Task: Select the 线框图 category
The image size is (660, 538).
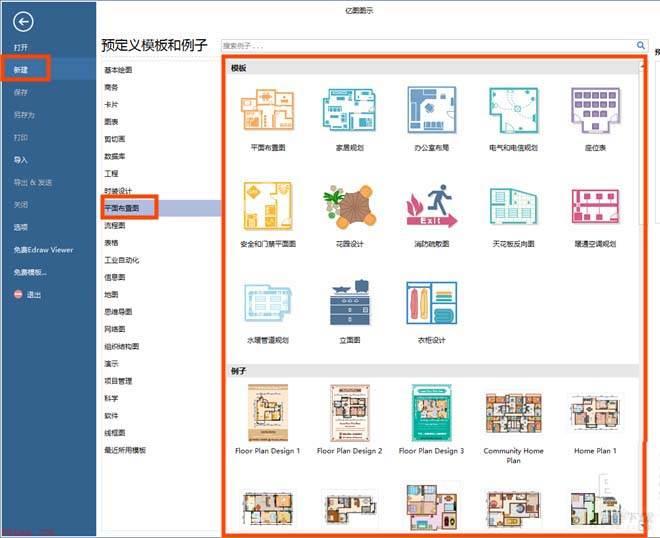Action: [x=115, y=433]
